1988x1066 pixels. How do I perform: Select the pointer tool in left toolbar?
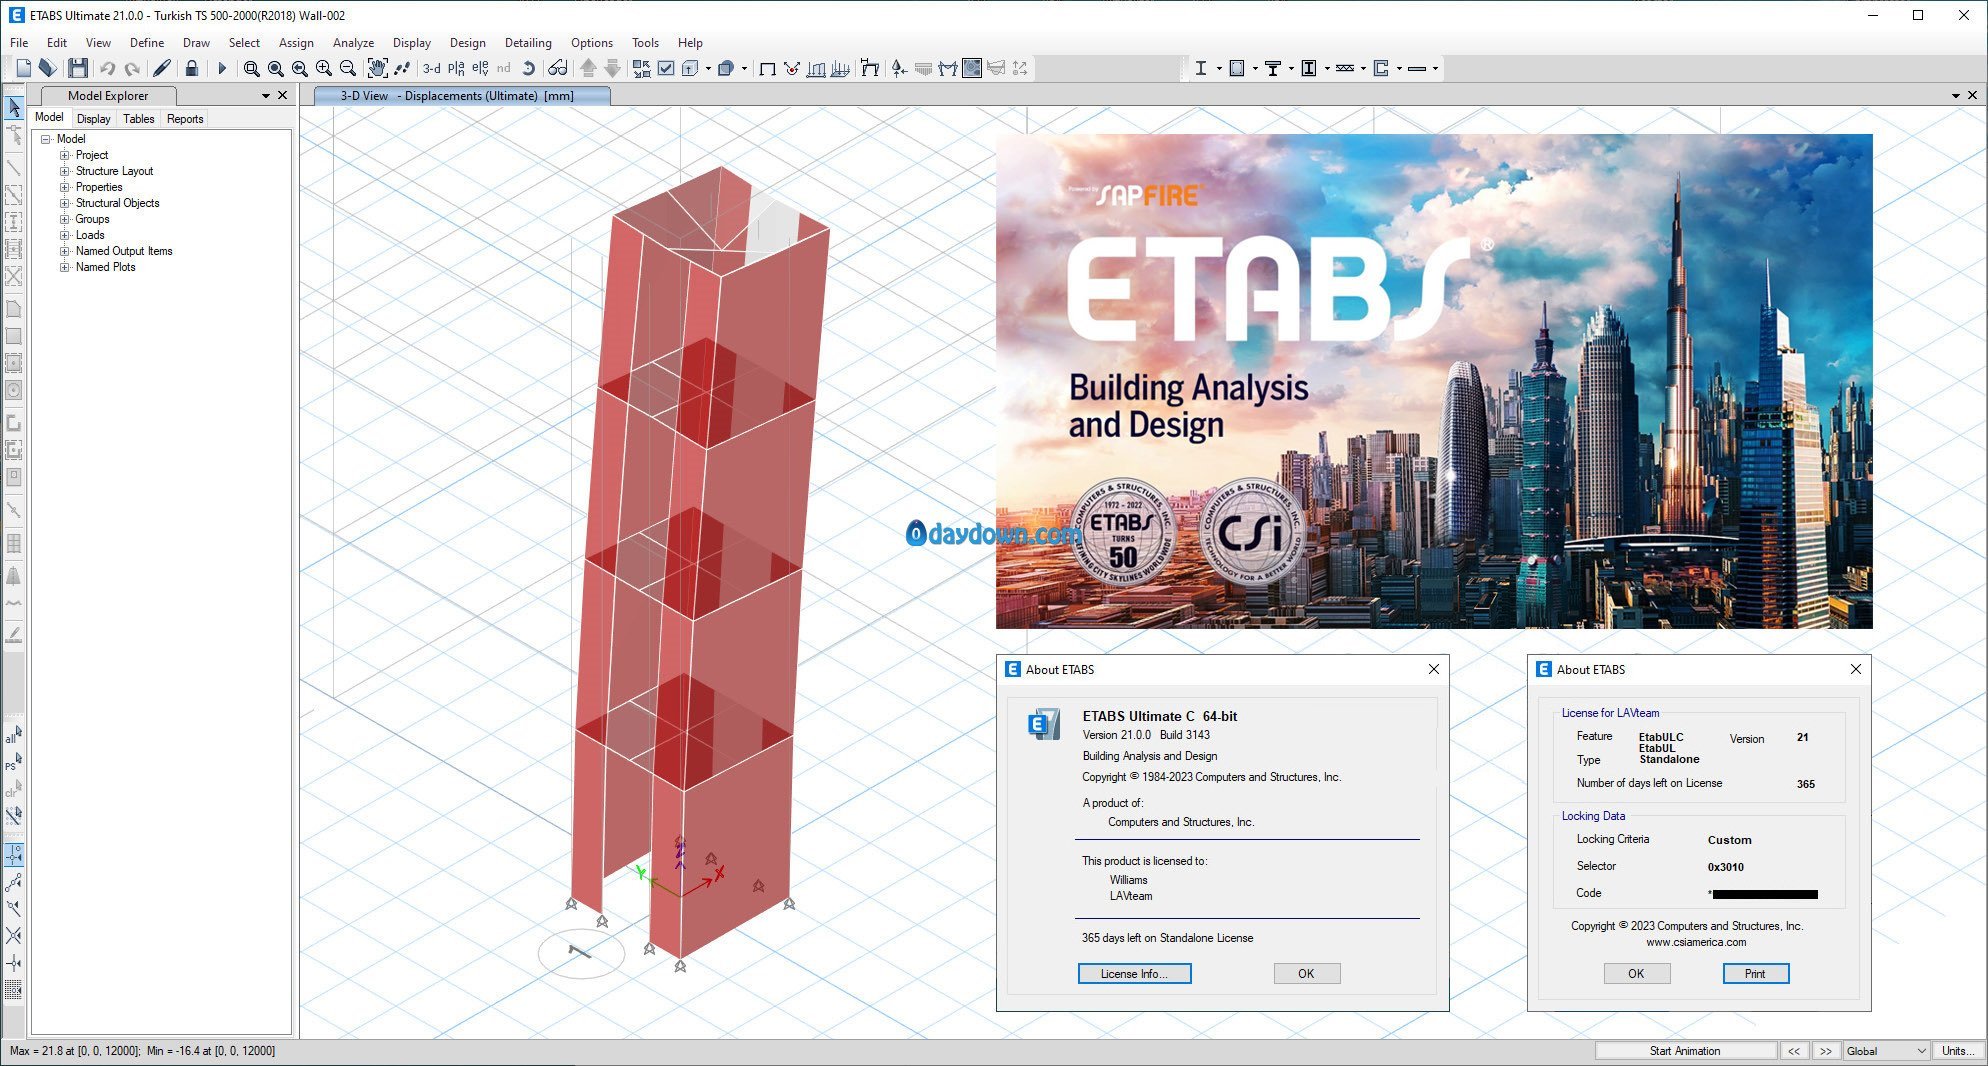14,107
